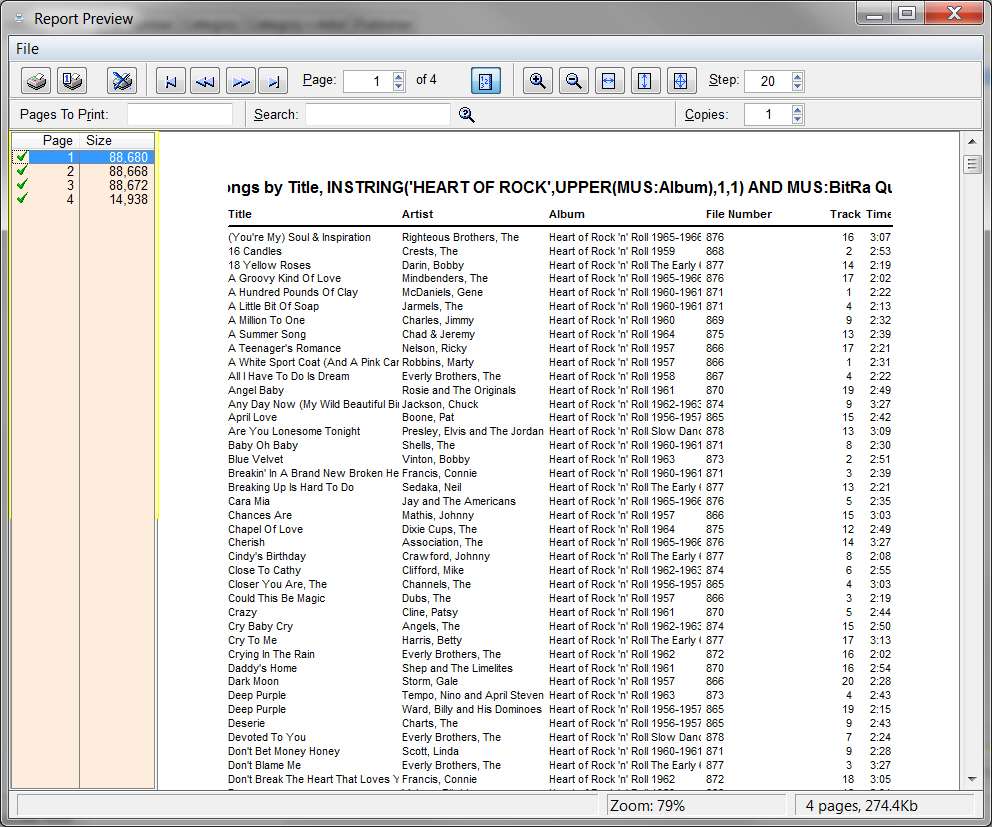Screen dimensions: 992x827
Task: Run search with magnifier icon
Action: 467,115
